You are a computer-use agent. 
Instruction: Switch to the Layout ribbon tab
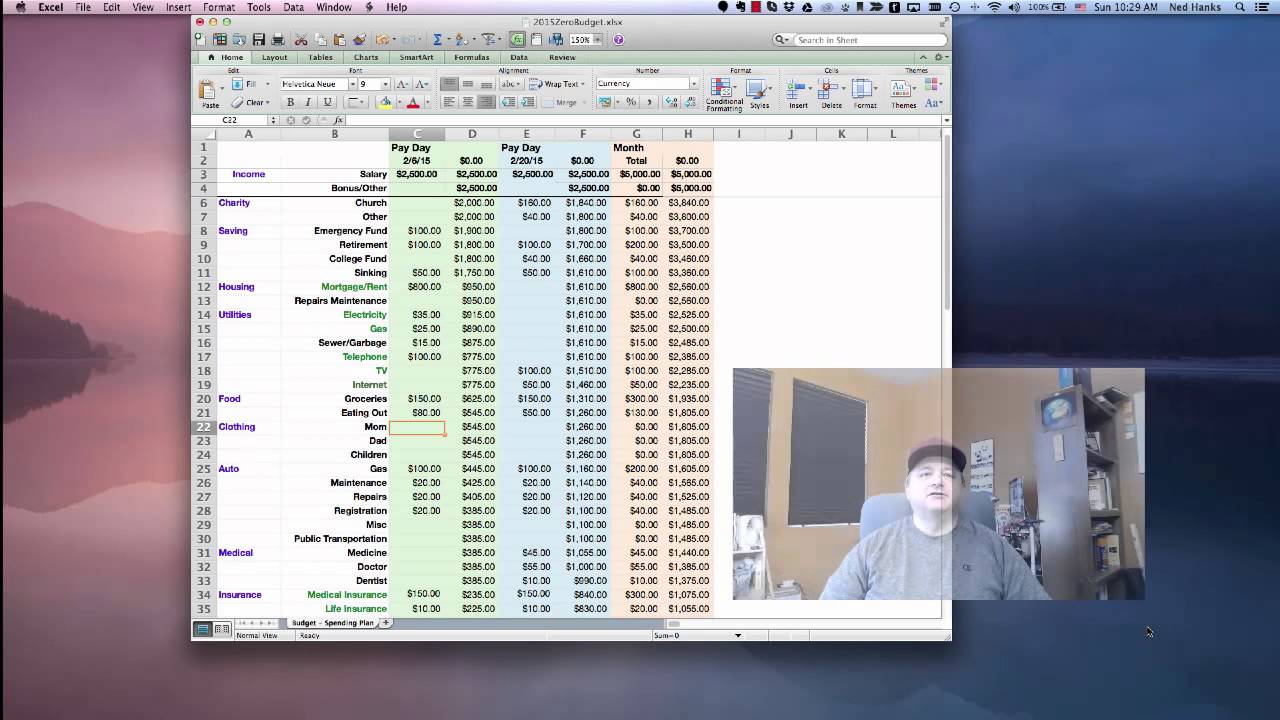pyautogui.click(x=274, y=57)
